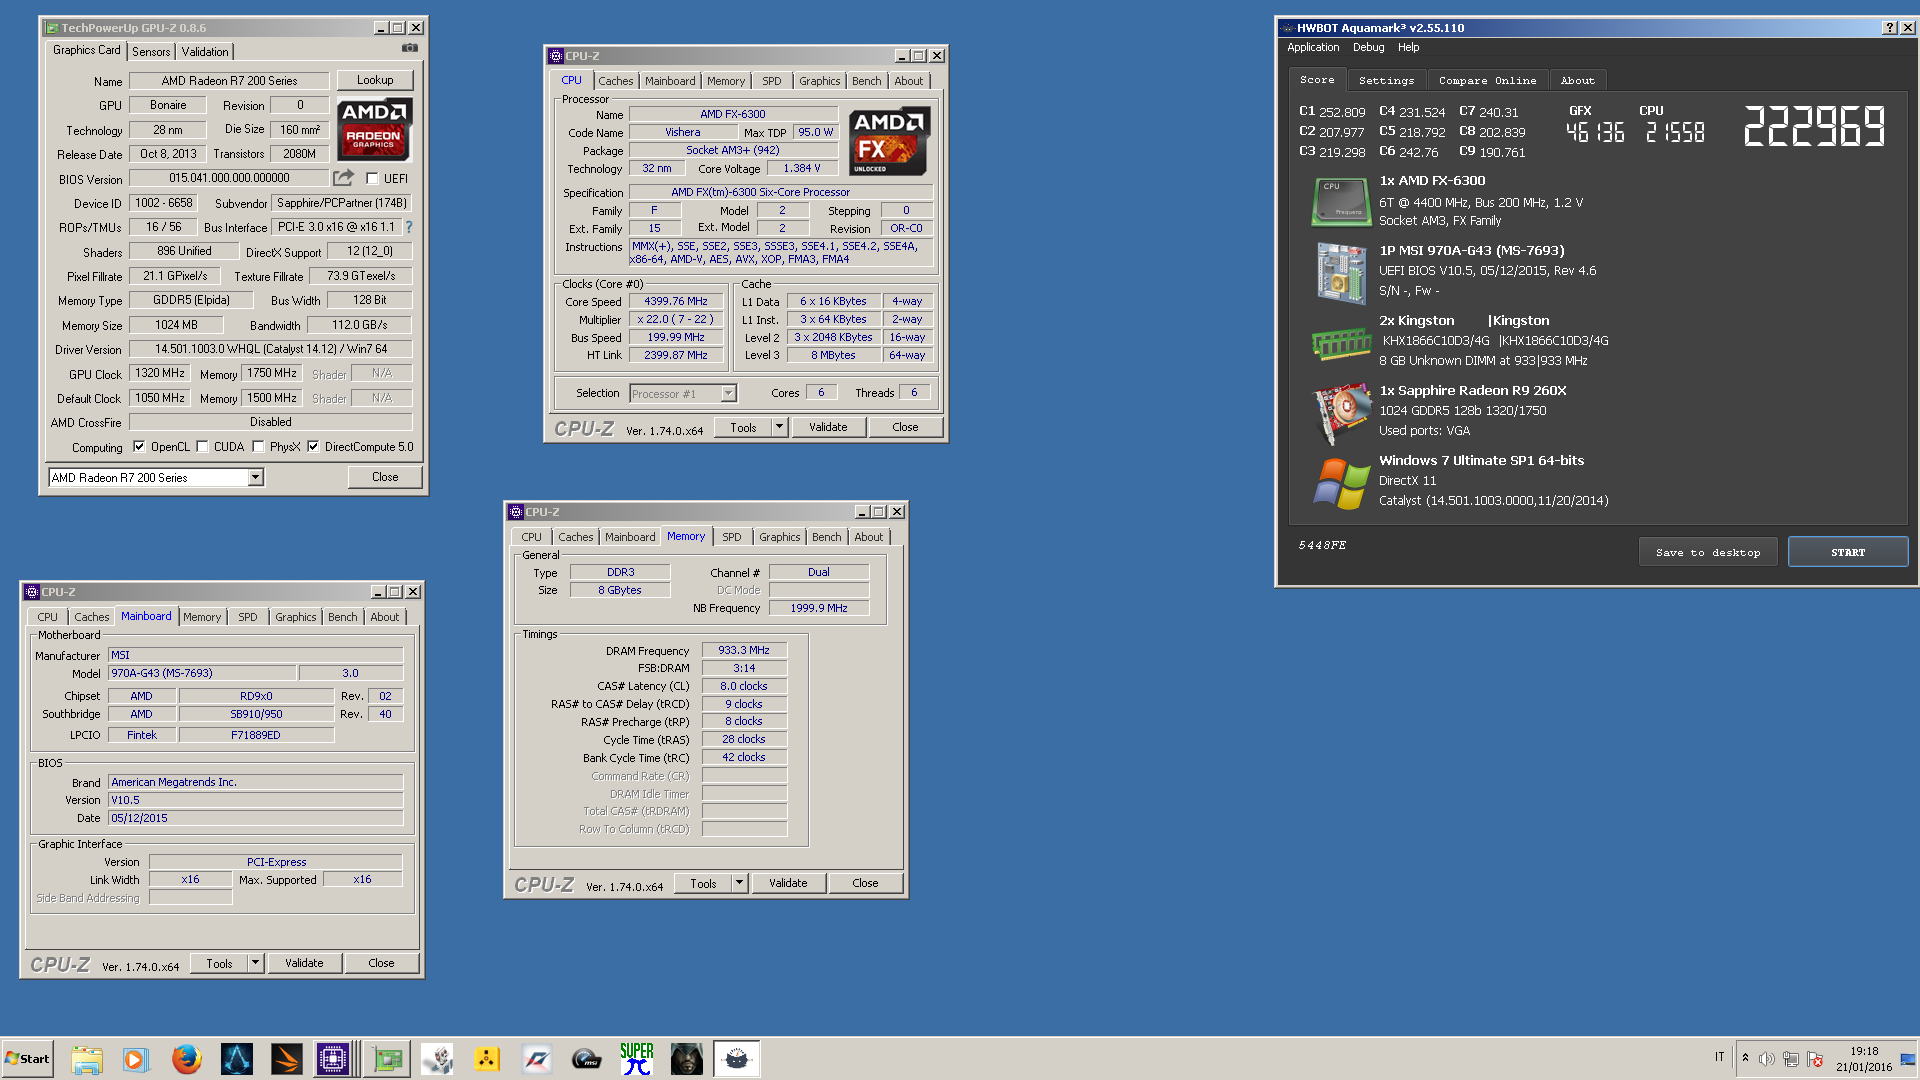Expand Tools dropdown arrow in CPU-Z Mainboard window
Image resolution: width=1920 pixels, height=1080 pixels.
tap(255, 963)
